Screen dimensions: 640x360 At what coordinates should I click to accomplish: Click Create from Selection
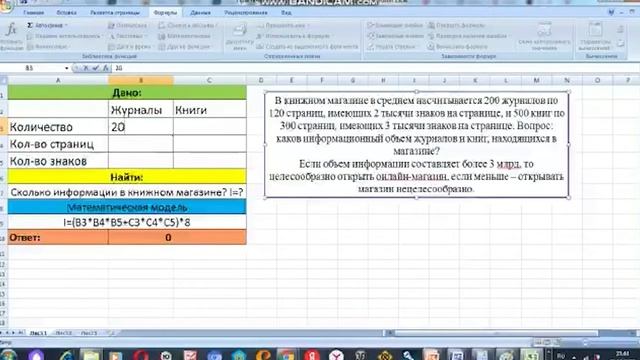307,47
